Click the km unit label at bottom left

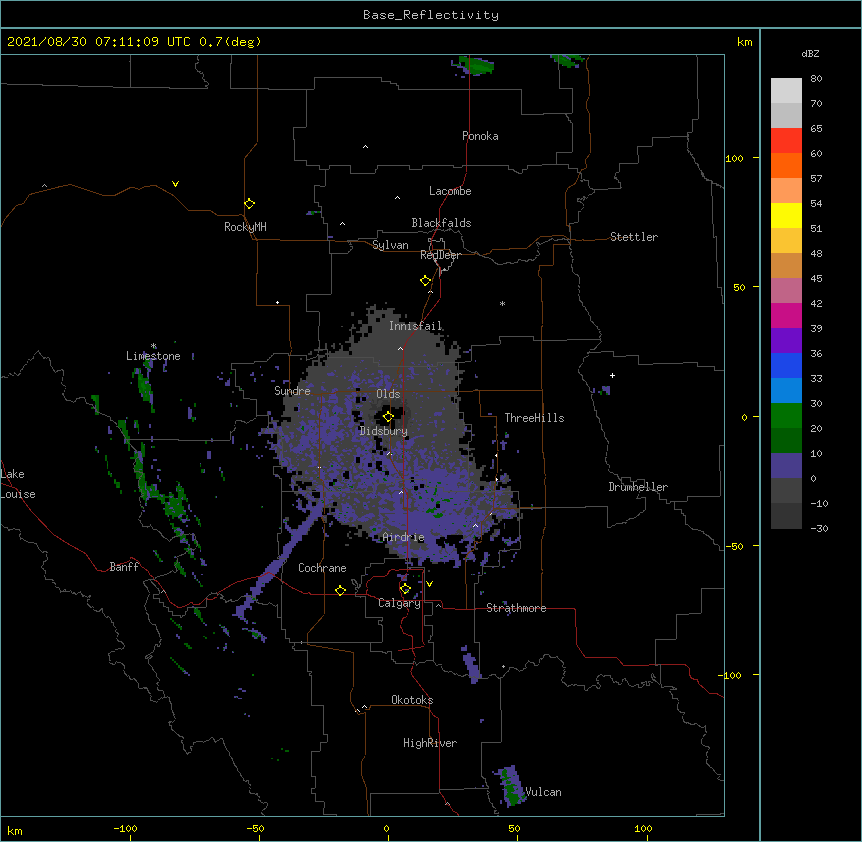15,830
